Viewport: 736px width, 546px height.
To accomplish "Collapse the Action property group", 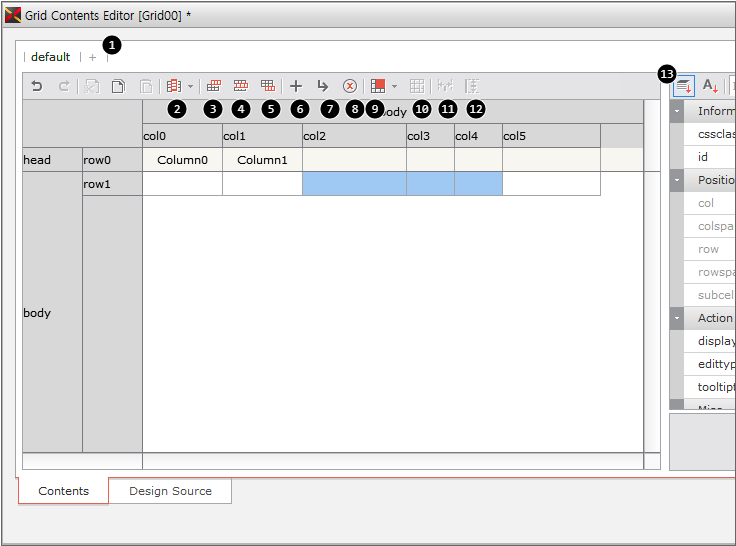I will [677, 318].
